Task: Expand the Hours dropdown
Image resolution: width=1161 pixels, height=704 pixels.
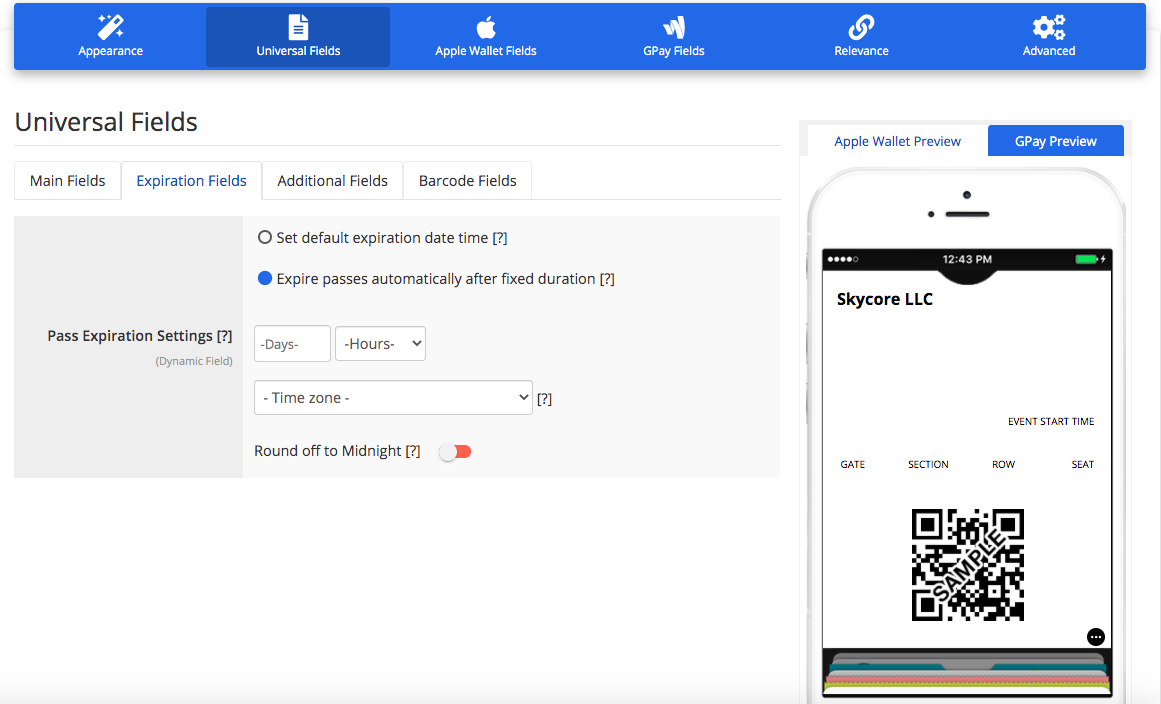Action: (380, 344)
